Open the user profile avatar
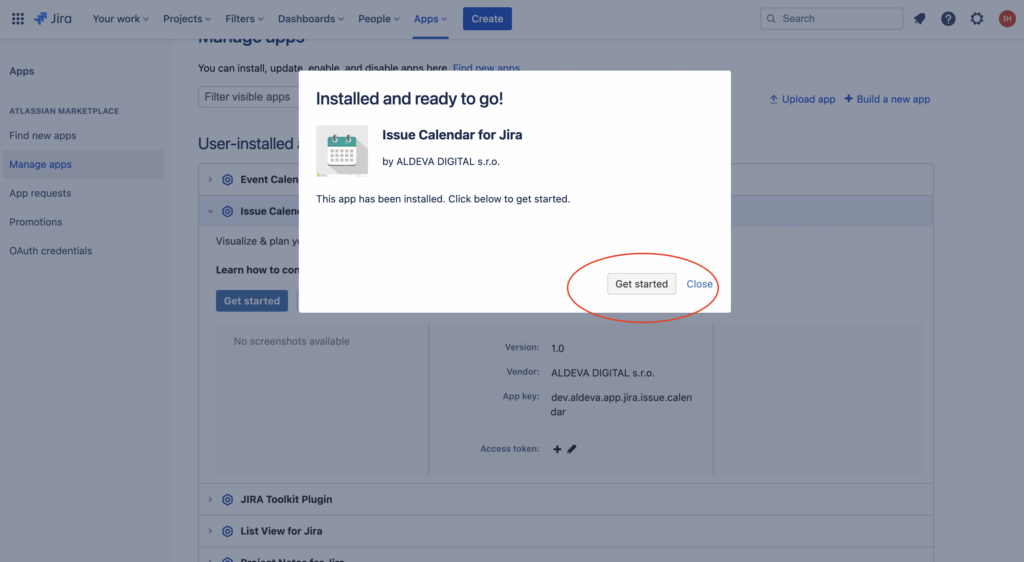 click(x=1007, y=19)
